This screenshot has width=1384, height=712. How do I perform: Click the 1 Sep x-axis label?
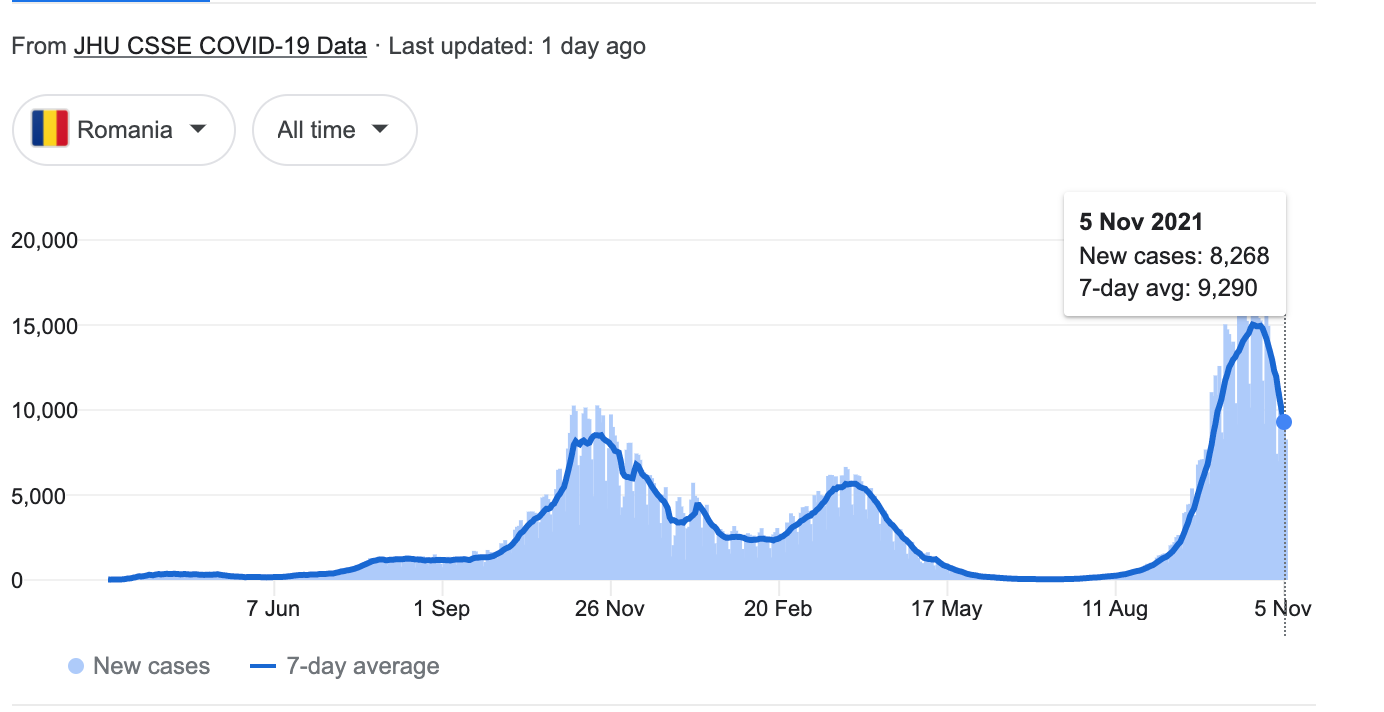(x=441, y=608)
